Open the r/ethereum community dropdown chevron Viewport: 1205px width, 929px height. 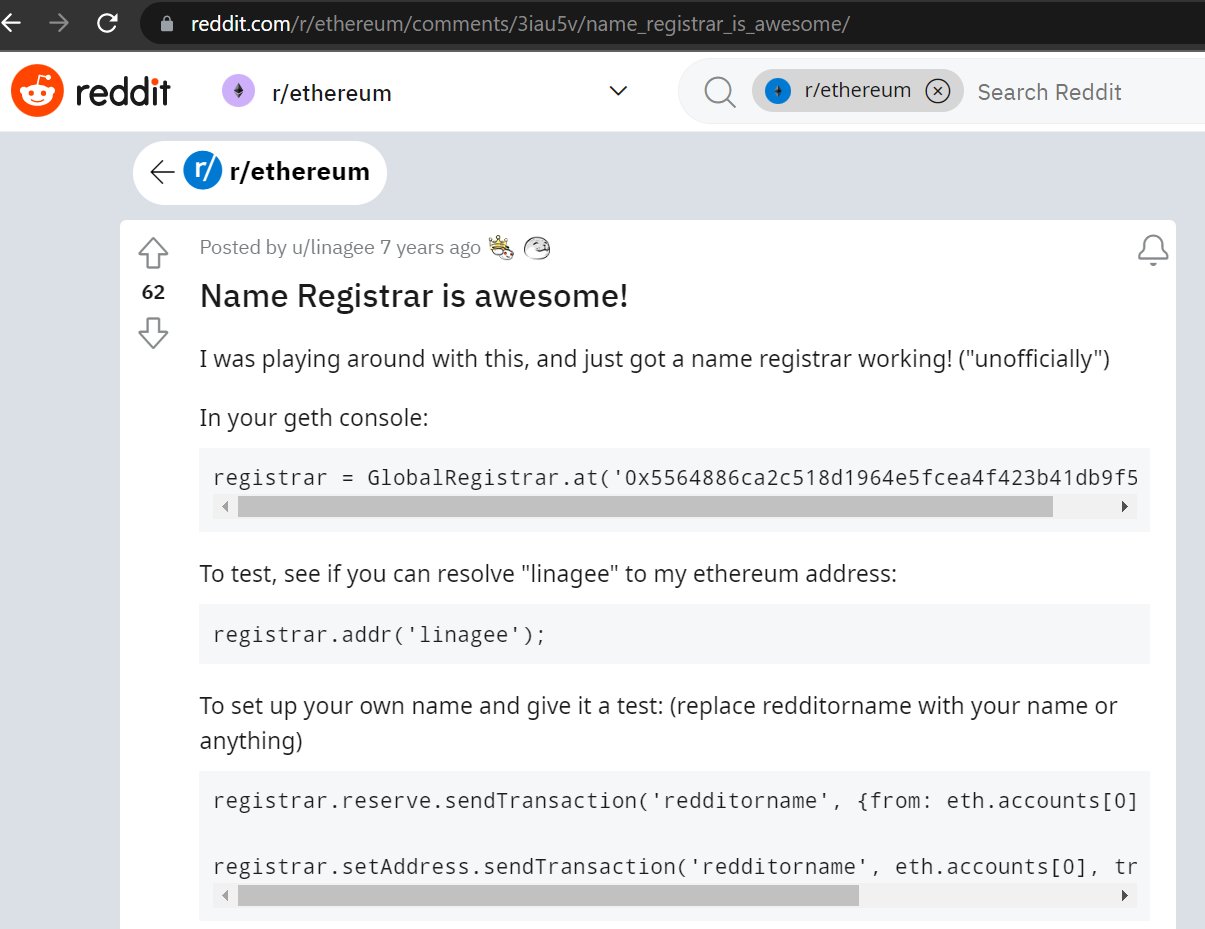618,91
